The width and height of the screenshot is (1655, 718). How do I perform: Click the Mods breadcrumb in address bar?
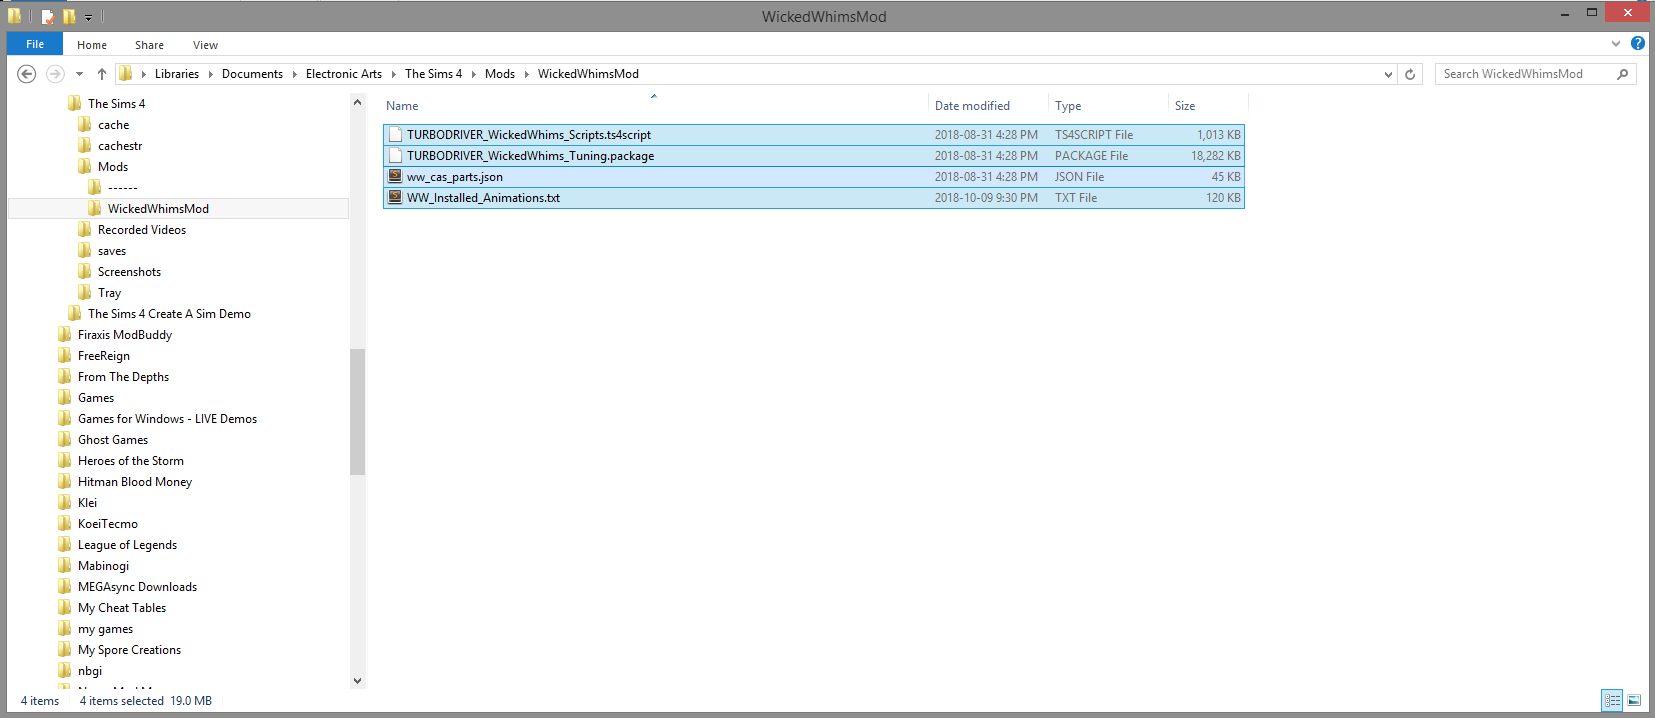click(x=499, y=74)
